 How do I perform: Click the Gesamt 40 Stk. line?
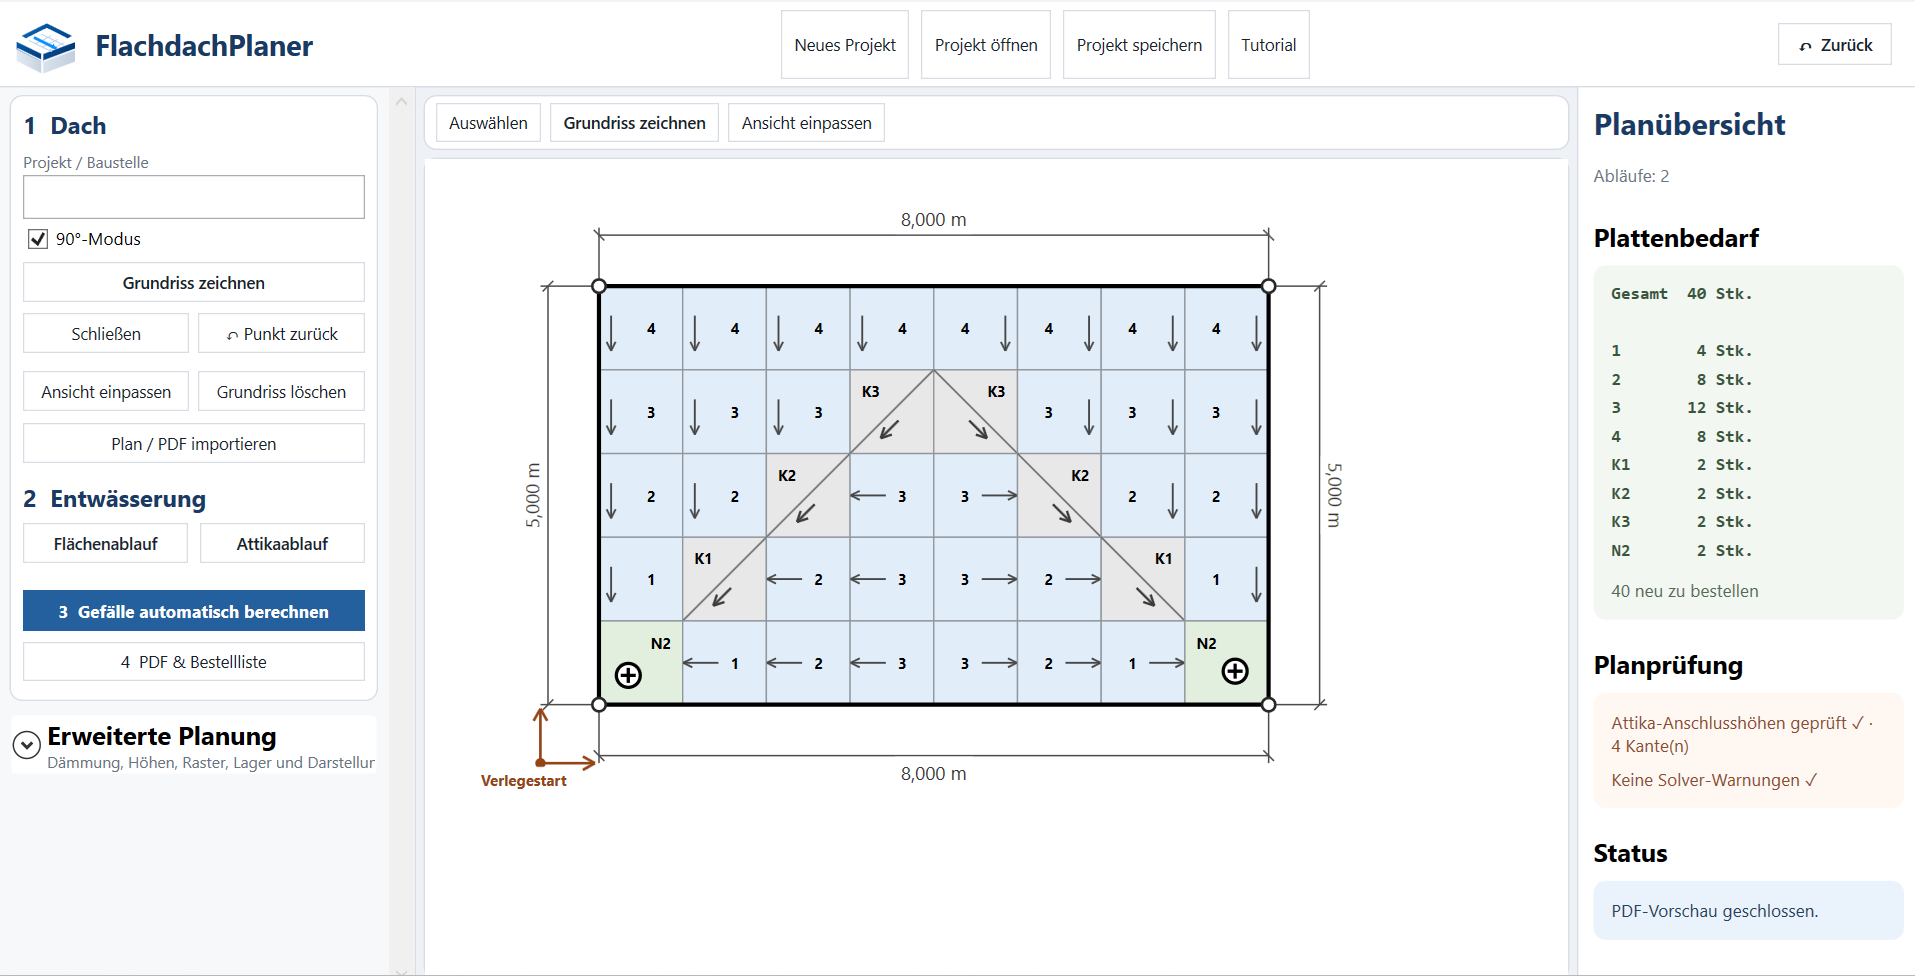point(1682,294)
